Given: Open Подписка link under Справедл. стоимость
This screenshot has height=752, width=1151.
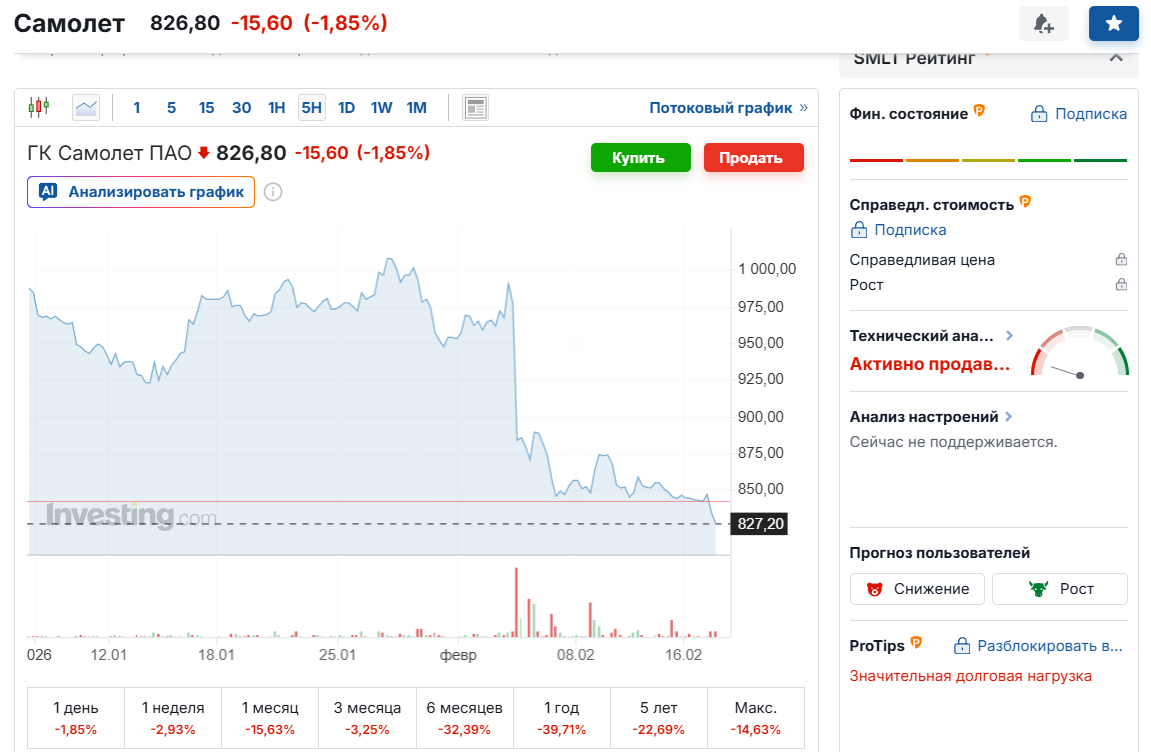Looking at the screenshot, I should (x=898, y=230).
